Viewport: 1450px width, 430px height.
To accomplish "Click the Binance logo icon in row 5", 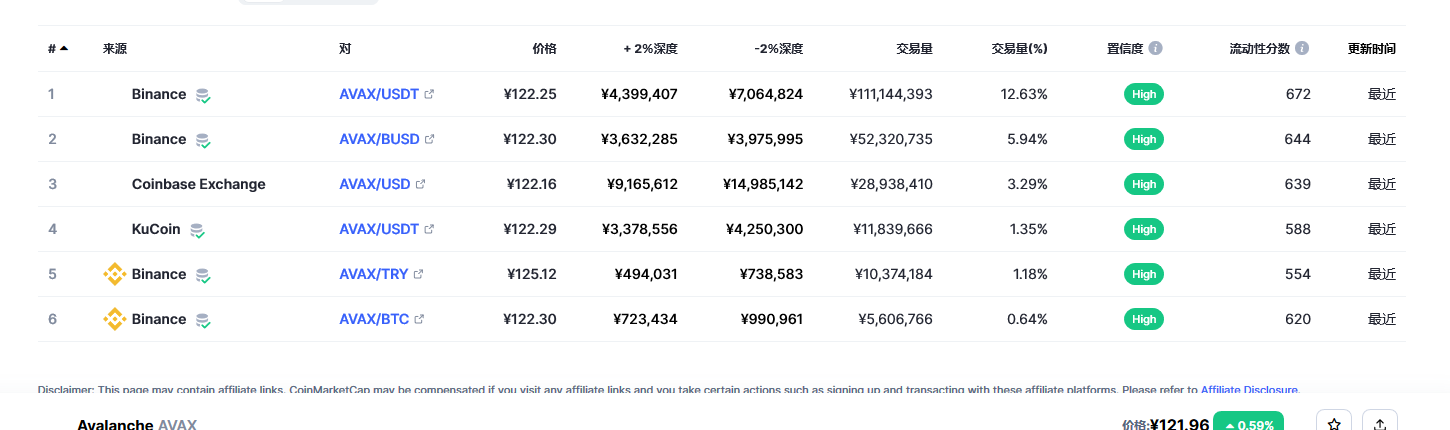I will click(115, 274).
